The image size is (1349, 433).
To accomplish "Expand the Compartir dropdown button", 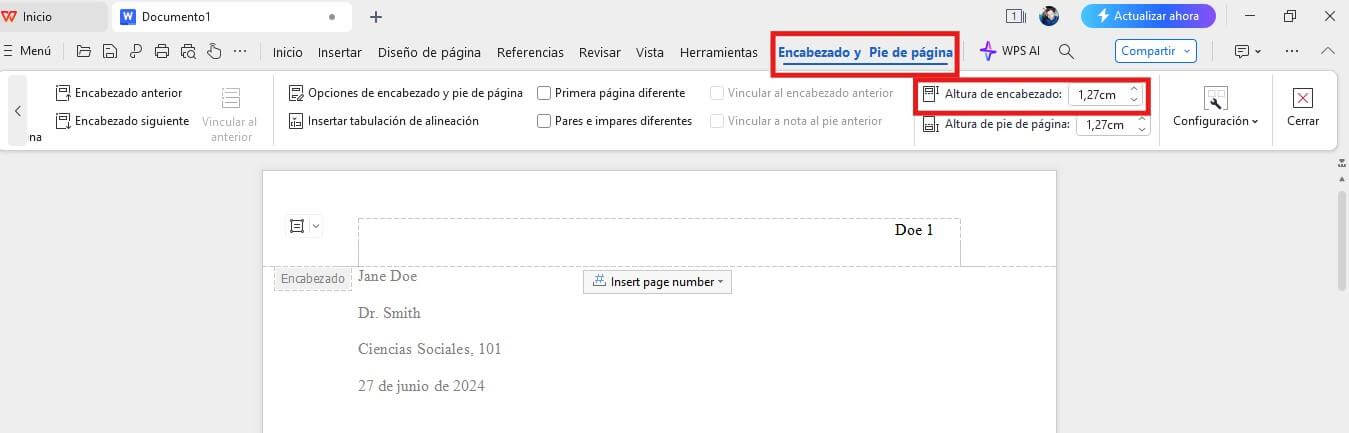I will [x=1156, y=51].
